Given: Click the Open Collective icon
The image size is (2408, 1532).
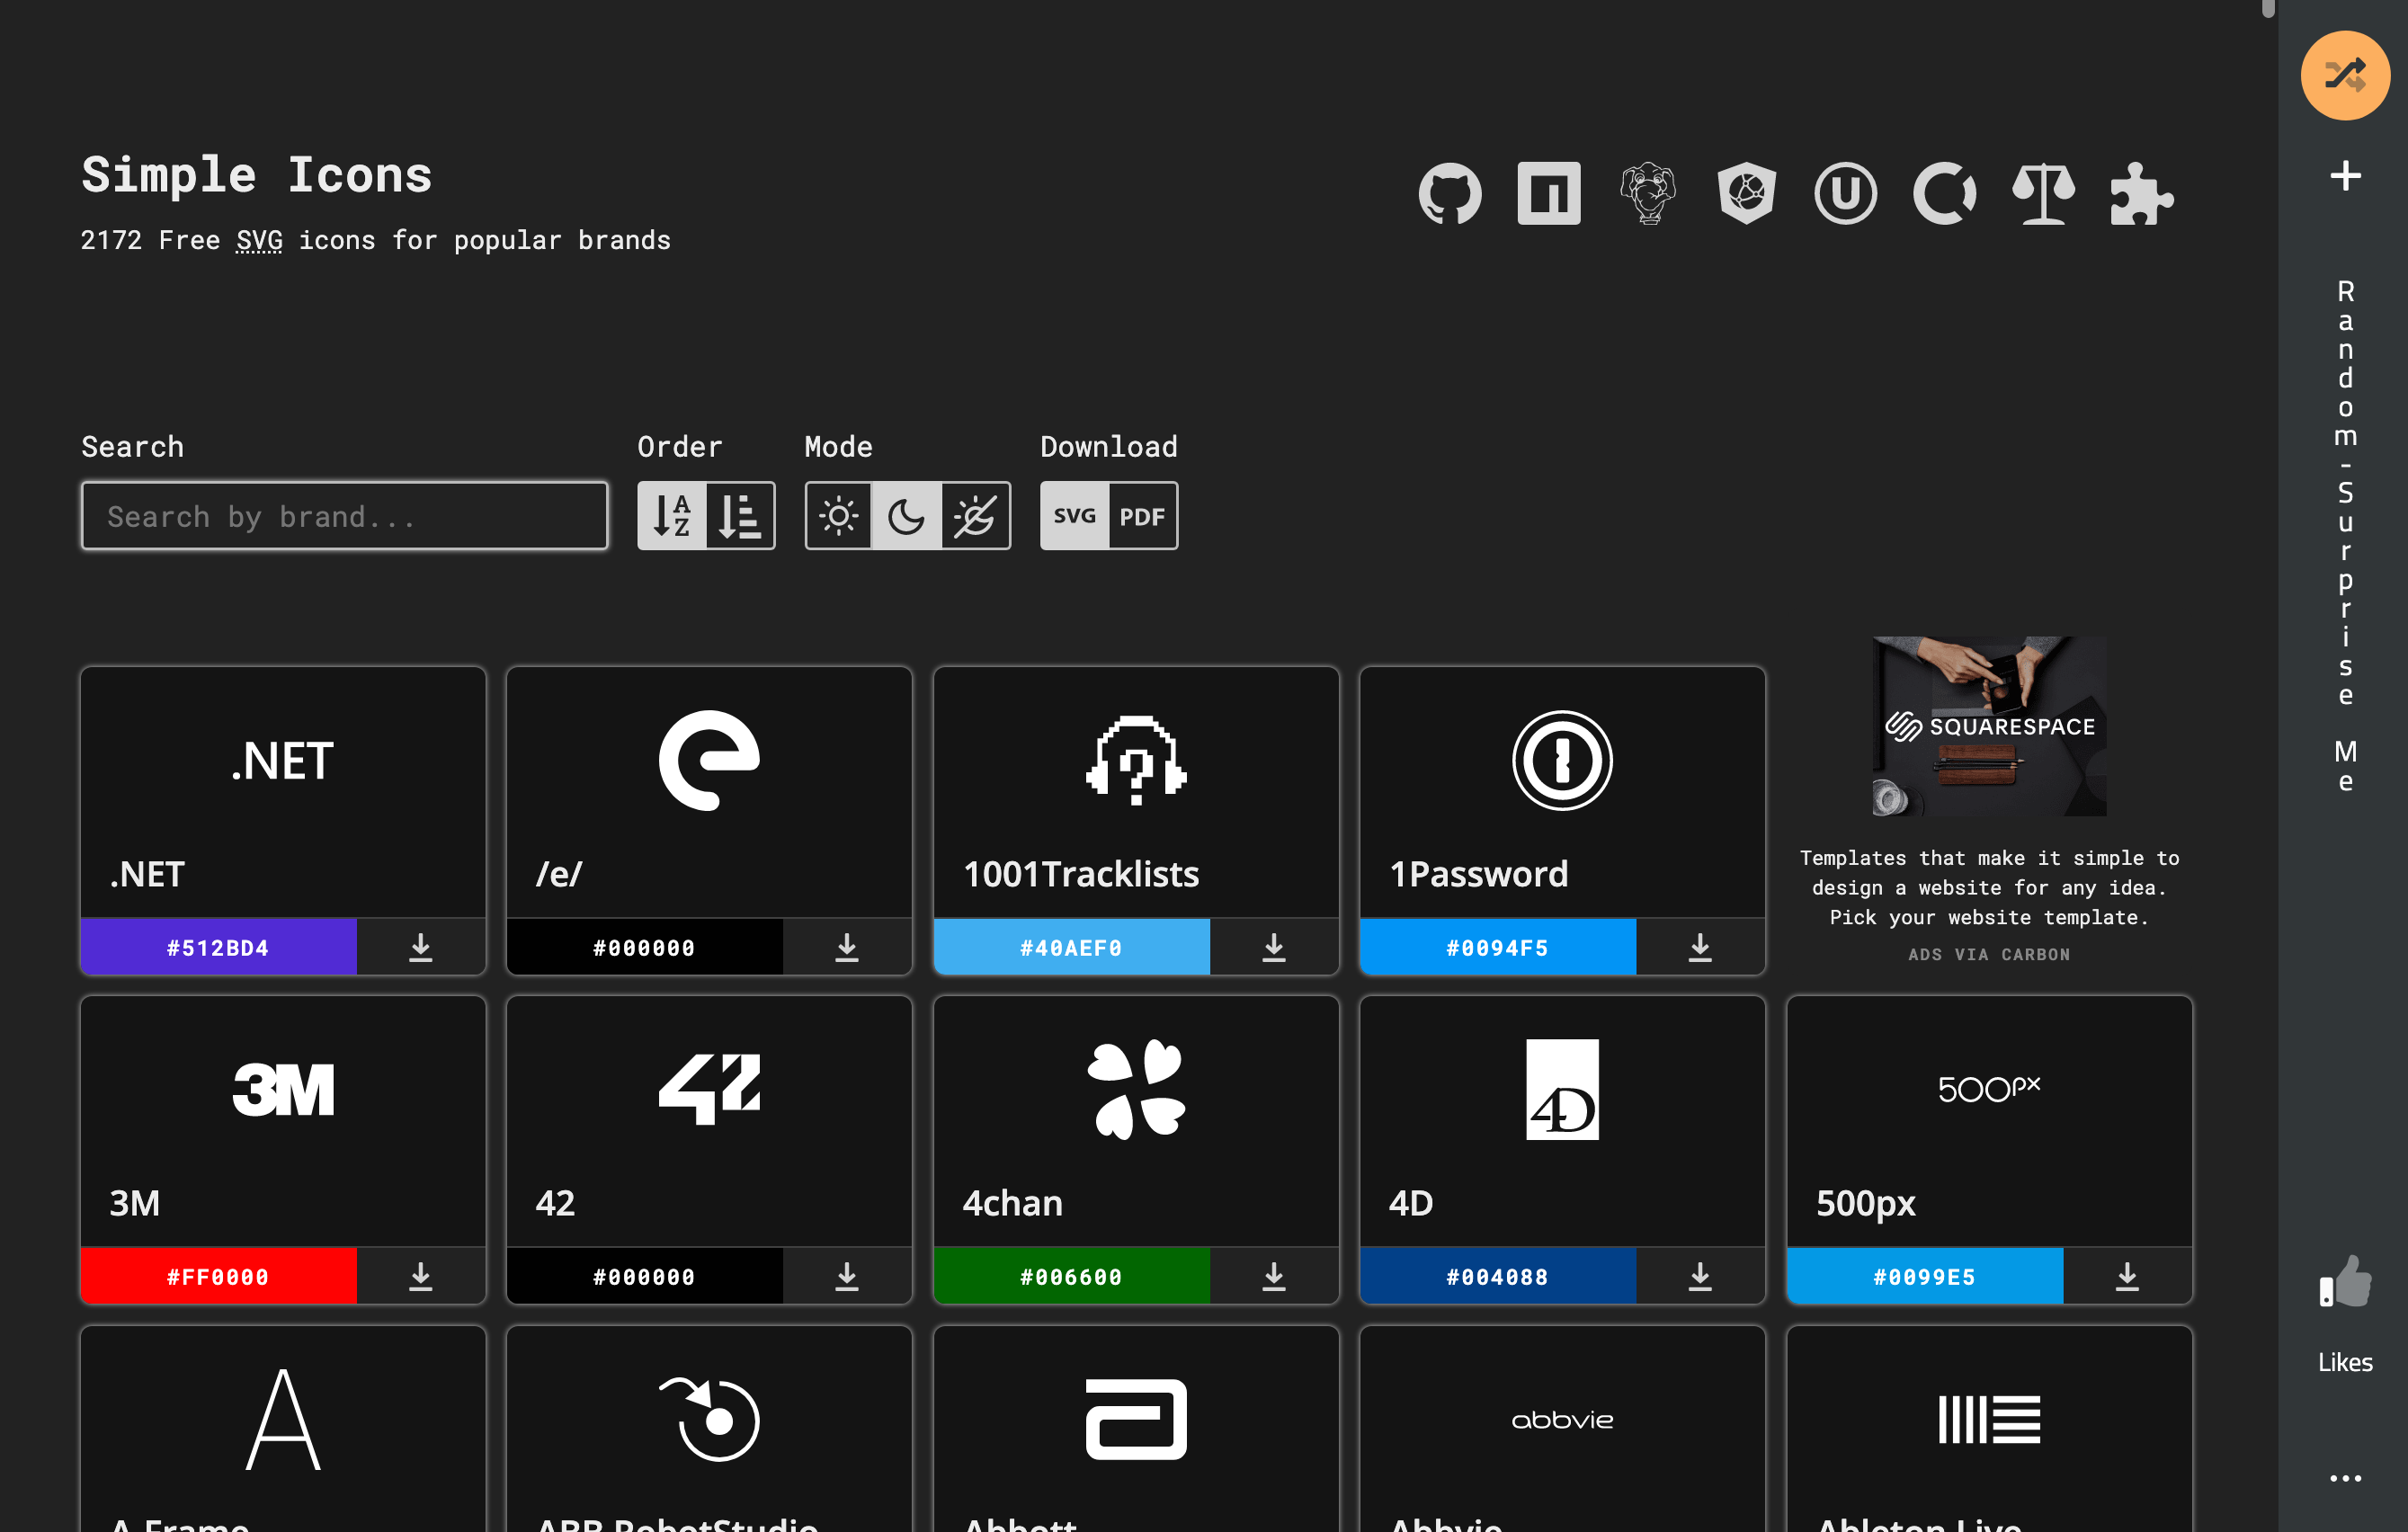Looking at the screenshot, I should point(1943,193).
